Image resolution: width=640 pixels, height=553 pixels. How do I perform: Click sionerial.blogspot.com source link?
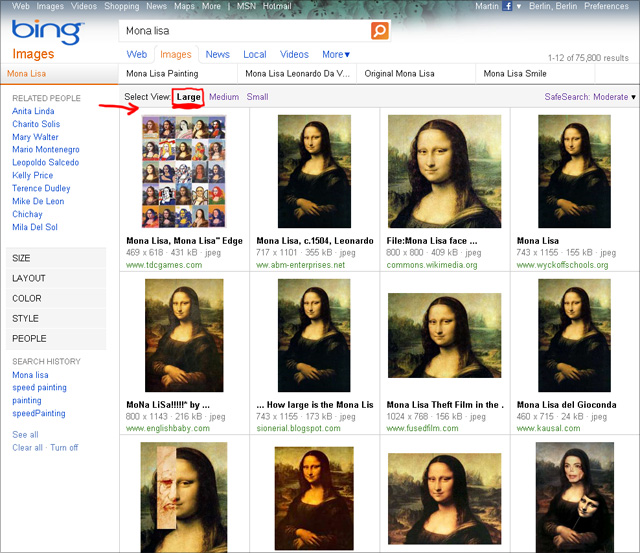point(298,428)
